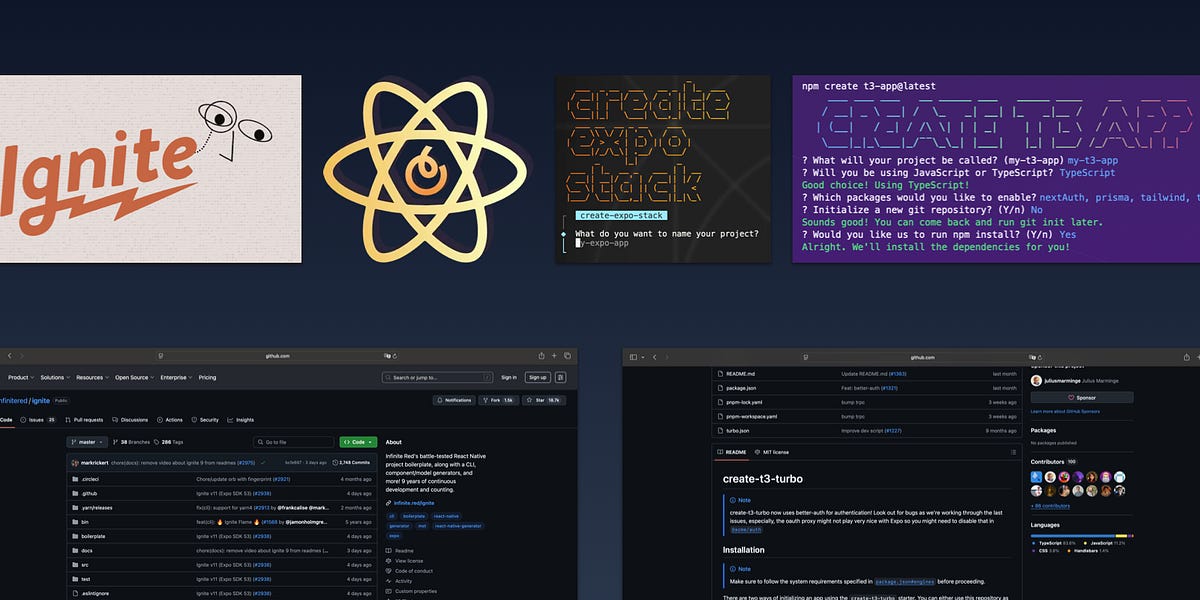Fork the infinitered/ignite repository

coord(496,400)
